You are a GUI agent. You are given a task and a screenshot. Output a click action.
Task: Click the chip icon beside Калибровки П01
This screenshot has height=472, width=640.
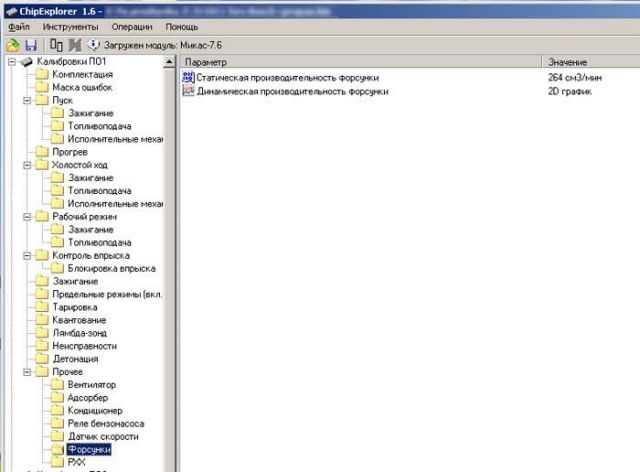click(x=25, y=62)
